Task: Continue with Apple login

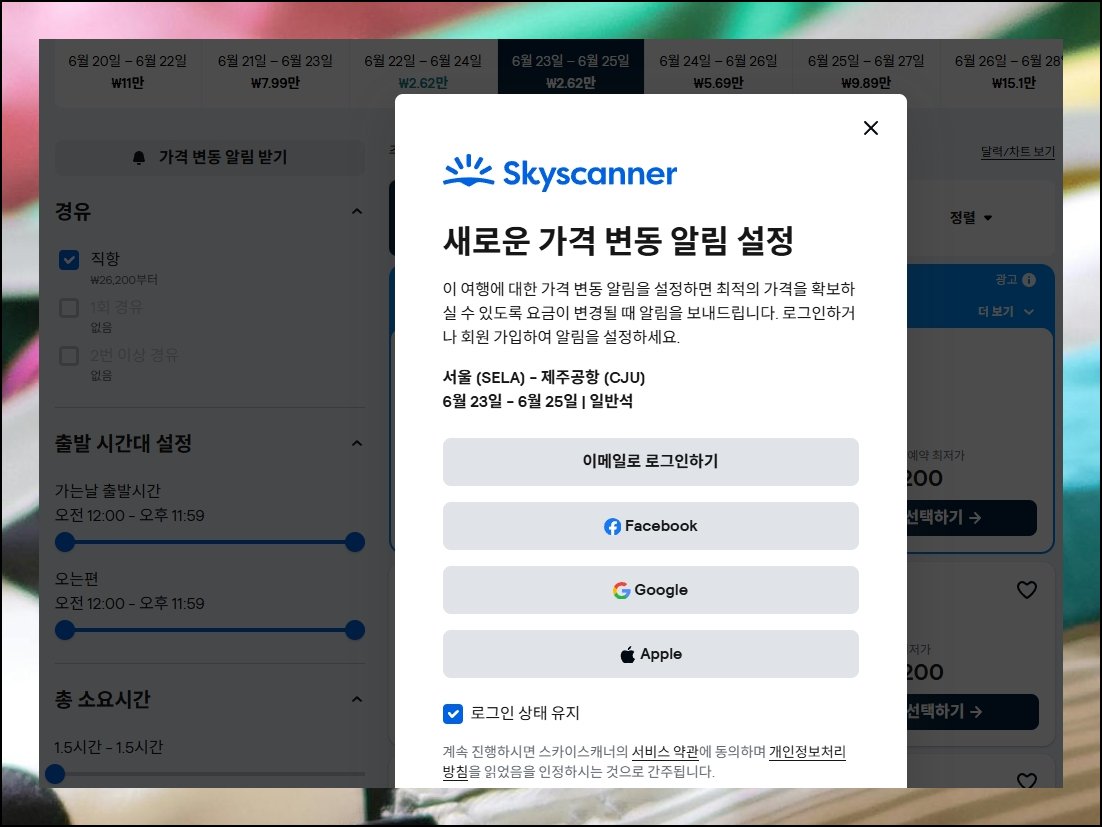Action: point(650,654)
